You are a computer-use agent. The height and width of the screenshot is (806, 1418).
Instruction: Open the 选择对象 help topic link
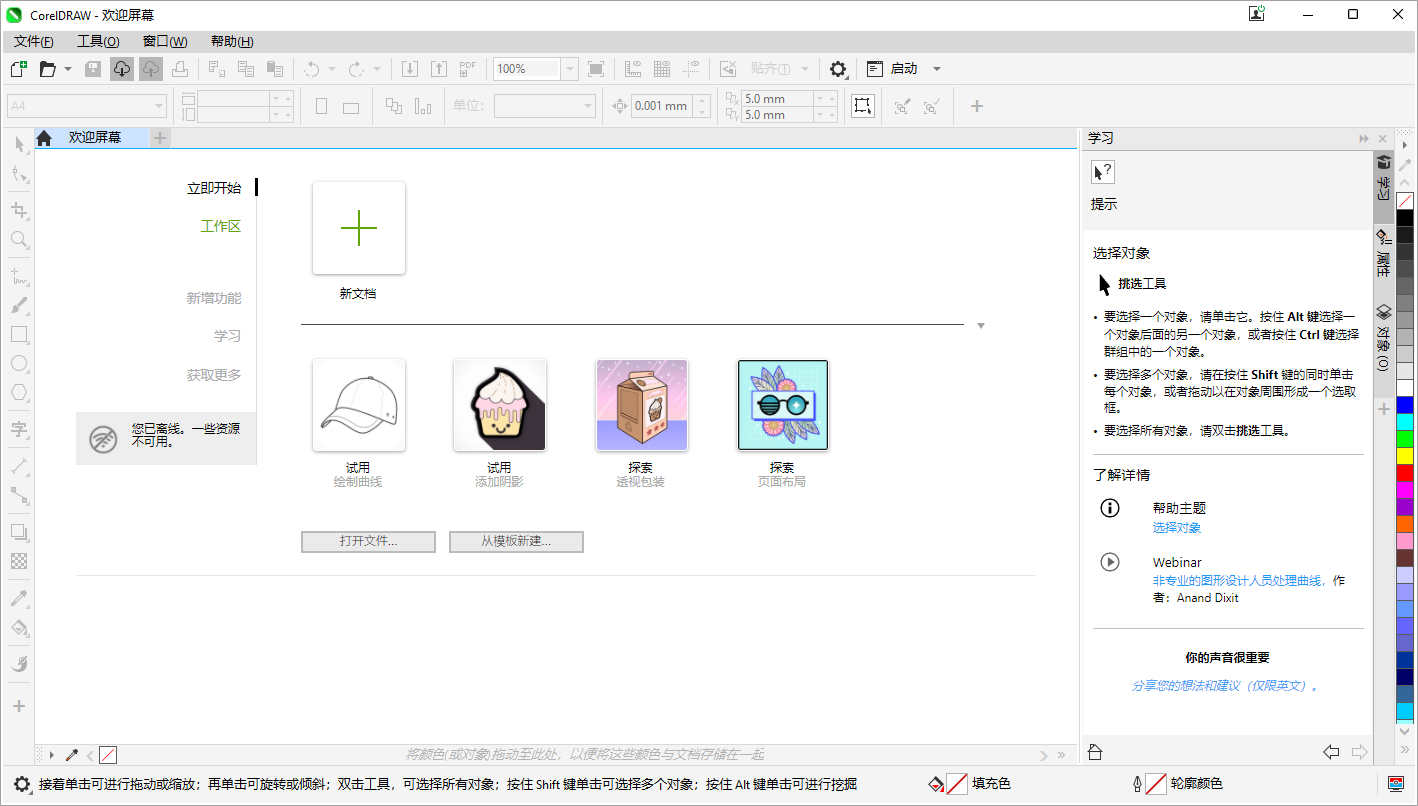[x=1177, y=527]
